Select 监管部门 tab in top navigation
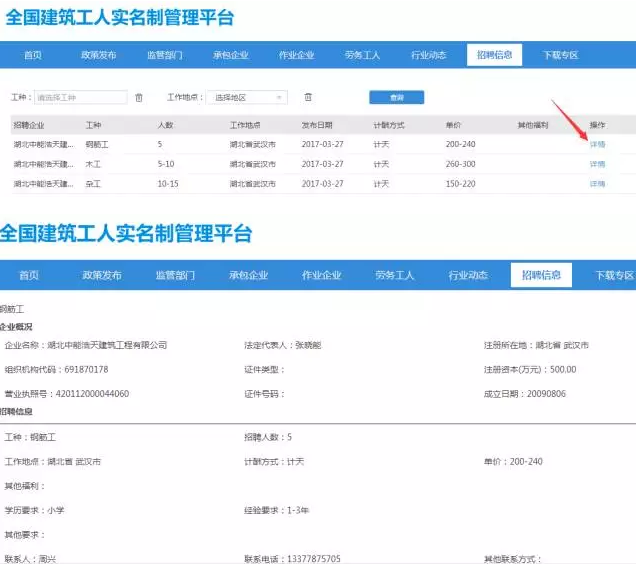 point(165,55)
